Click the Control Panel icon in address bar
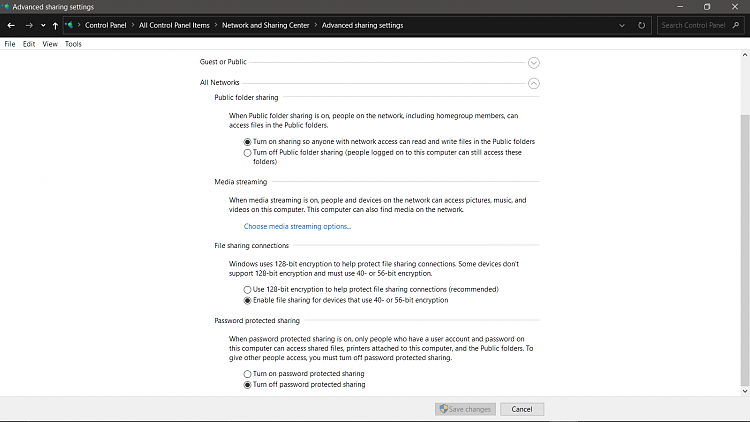Viewport: 750px width, 422px height. [69, 25]
